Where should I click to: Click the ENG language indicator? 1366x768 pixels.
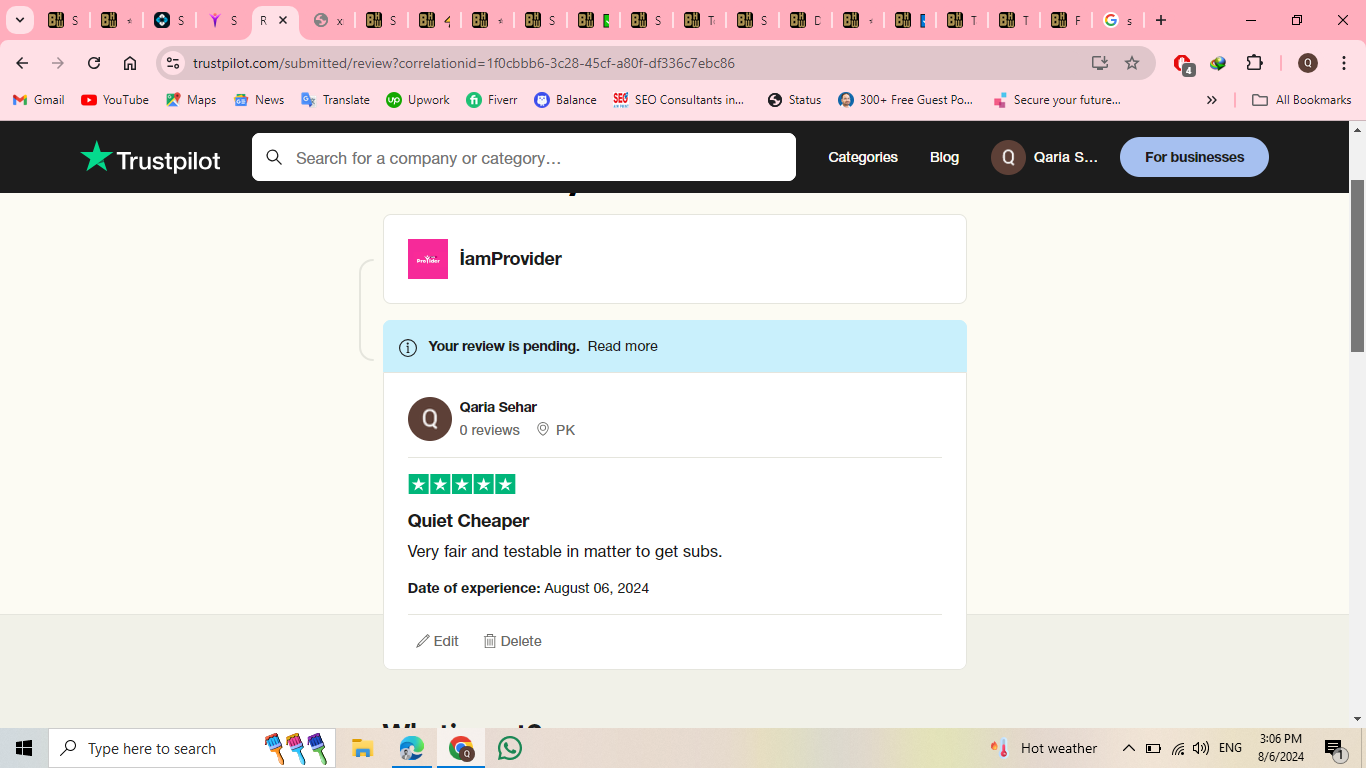1230,748
